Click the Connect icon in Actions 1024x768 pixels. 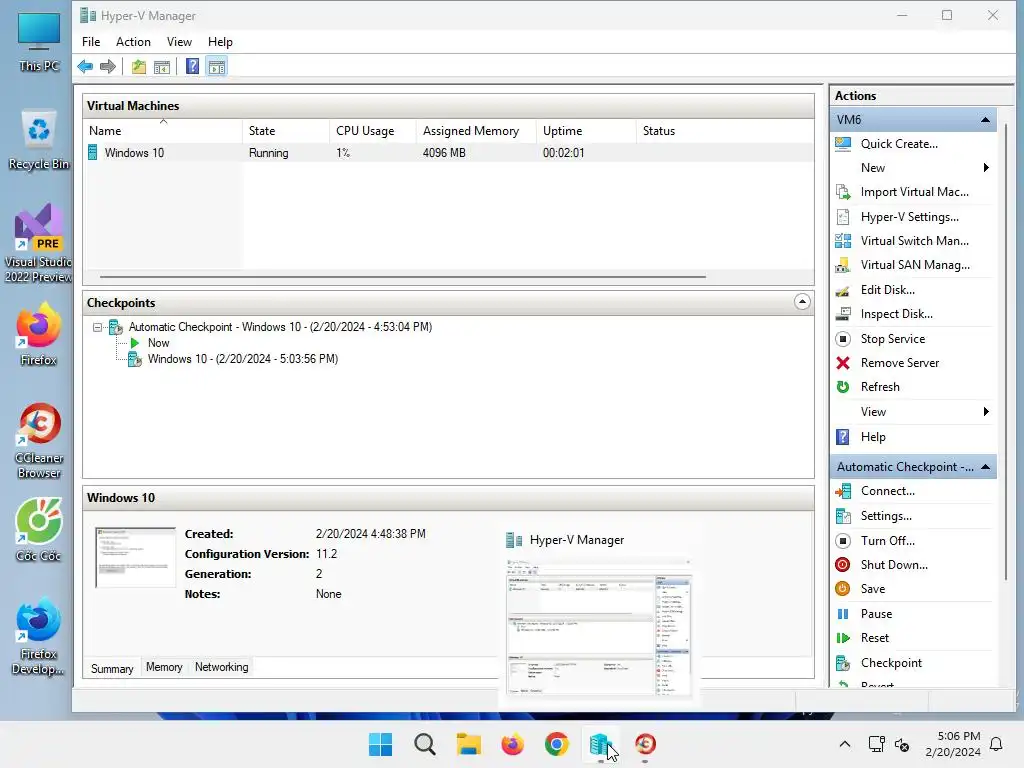(x=843, y=491)
